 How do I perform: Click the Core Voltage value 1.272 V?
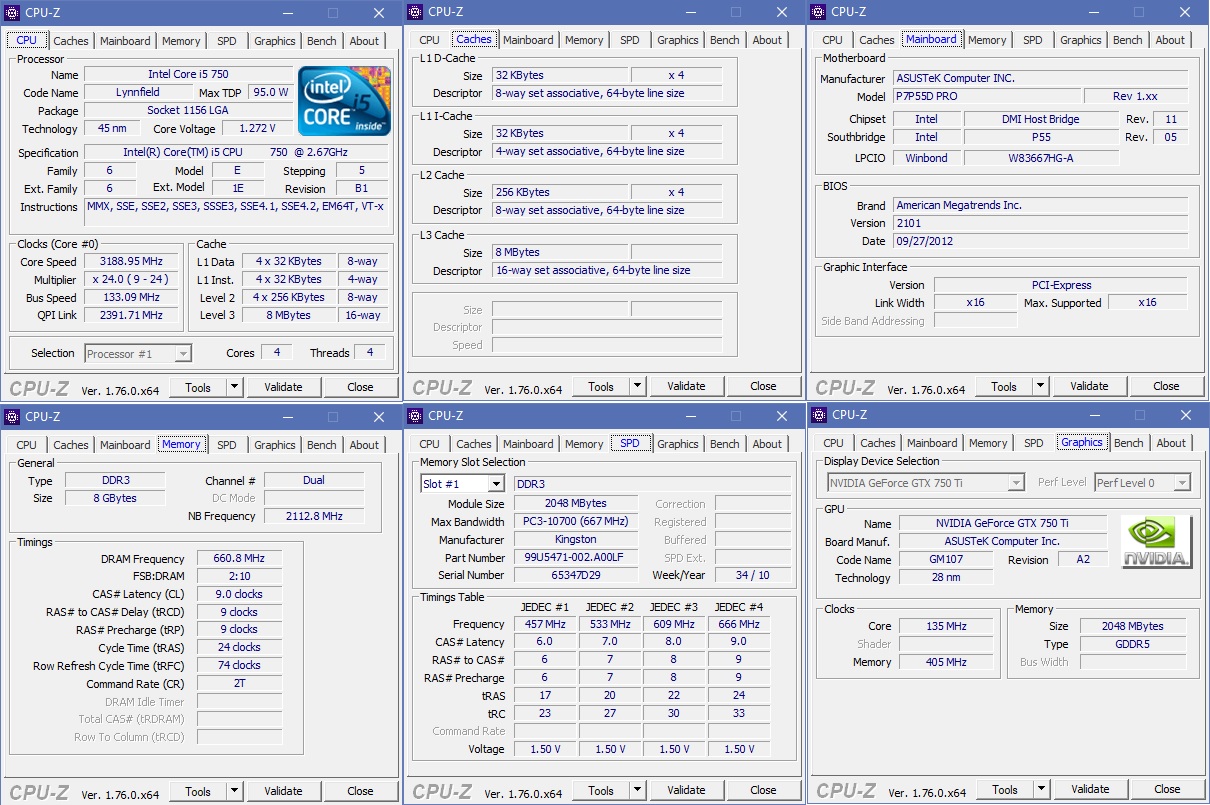[x=258, y=129]
